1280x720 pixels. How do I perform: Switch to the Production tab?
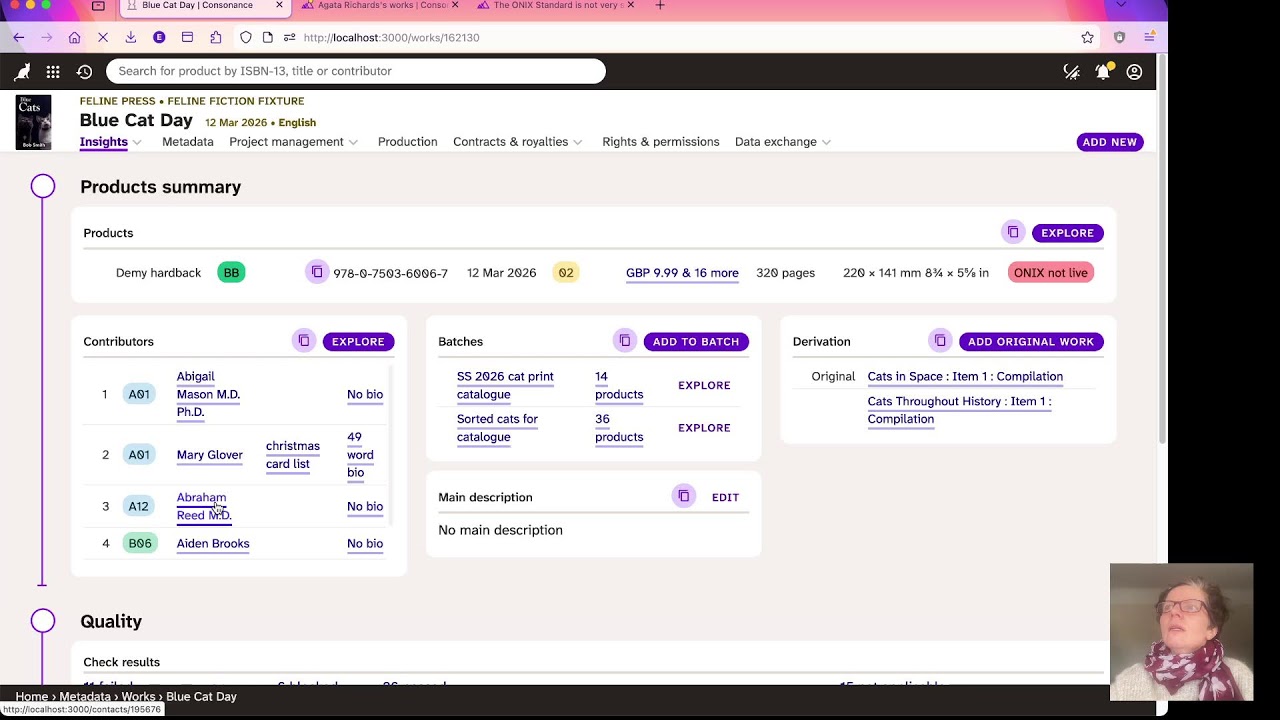(408, 142)
